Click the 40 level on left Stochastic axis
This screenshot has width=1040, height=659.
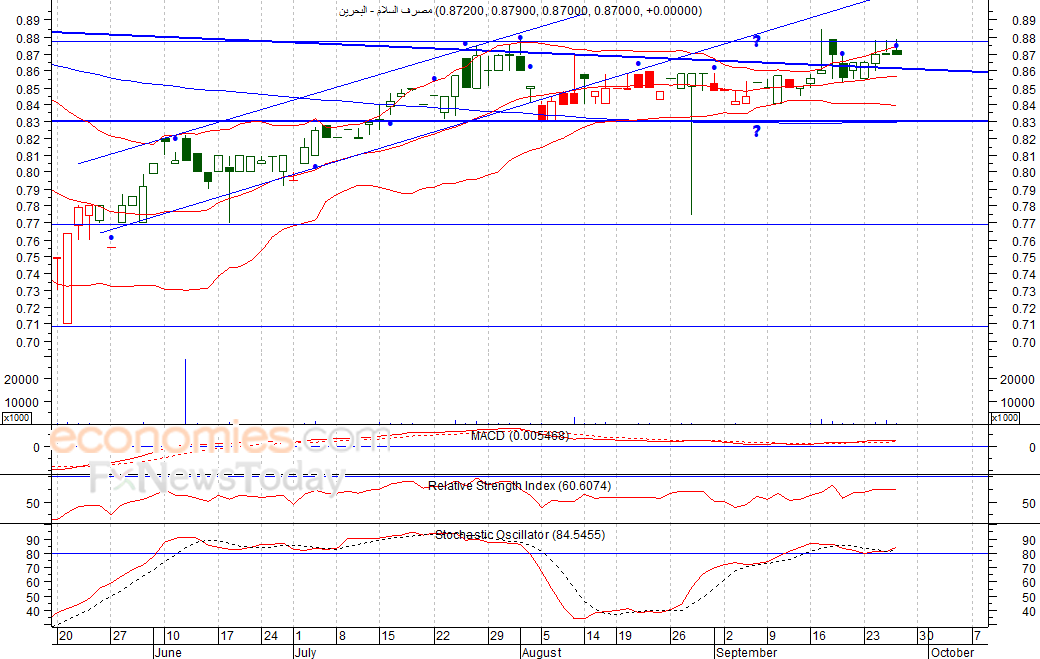(32, 611)
